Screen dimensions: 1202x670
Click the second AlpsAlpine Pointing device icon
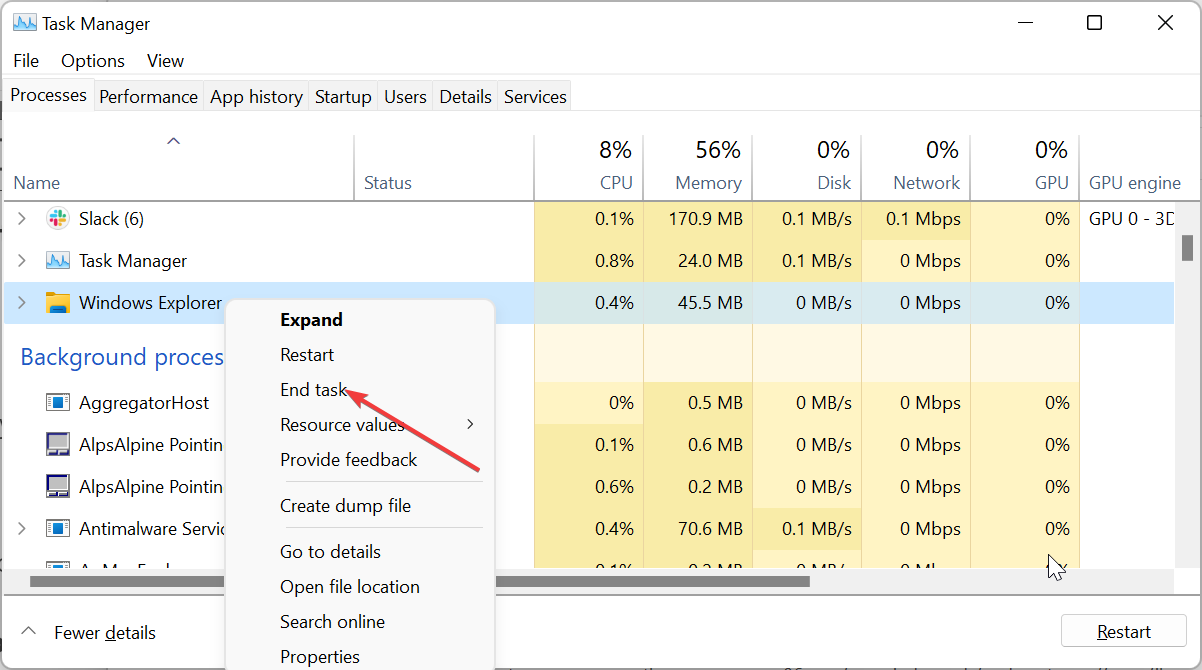57,486
